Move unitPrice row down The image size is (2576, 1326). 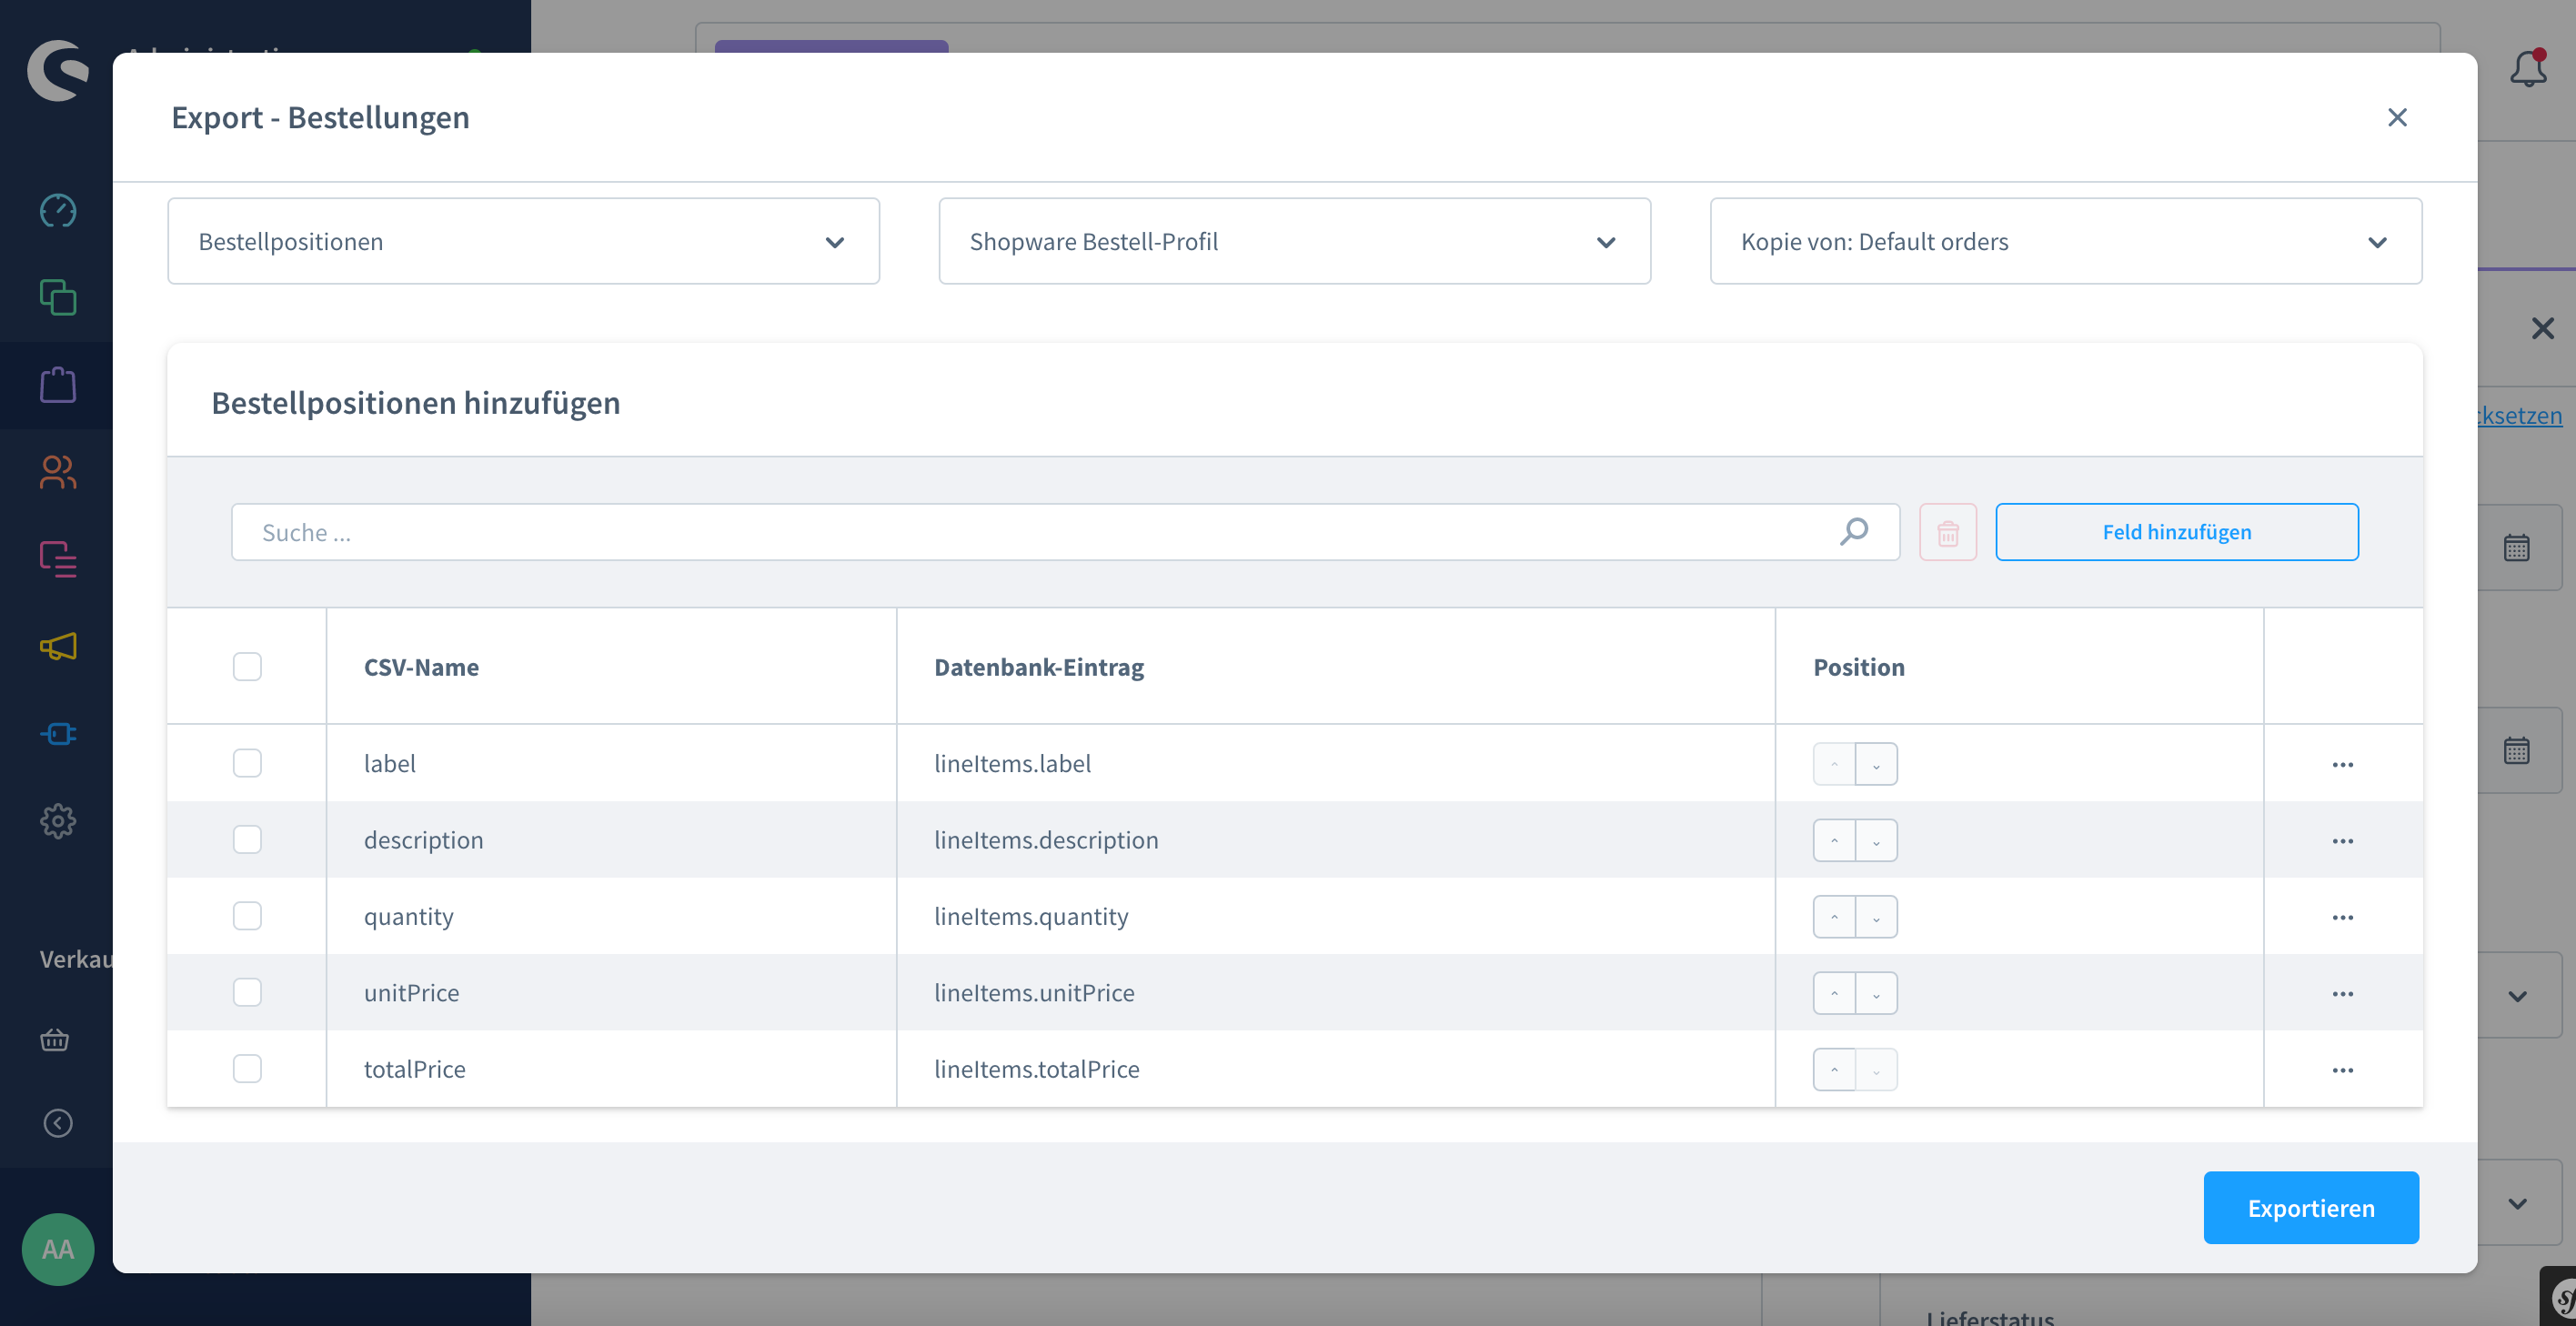tap(1877, 993)
